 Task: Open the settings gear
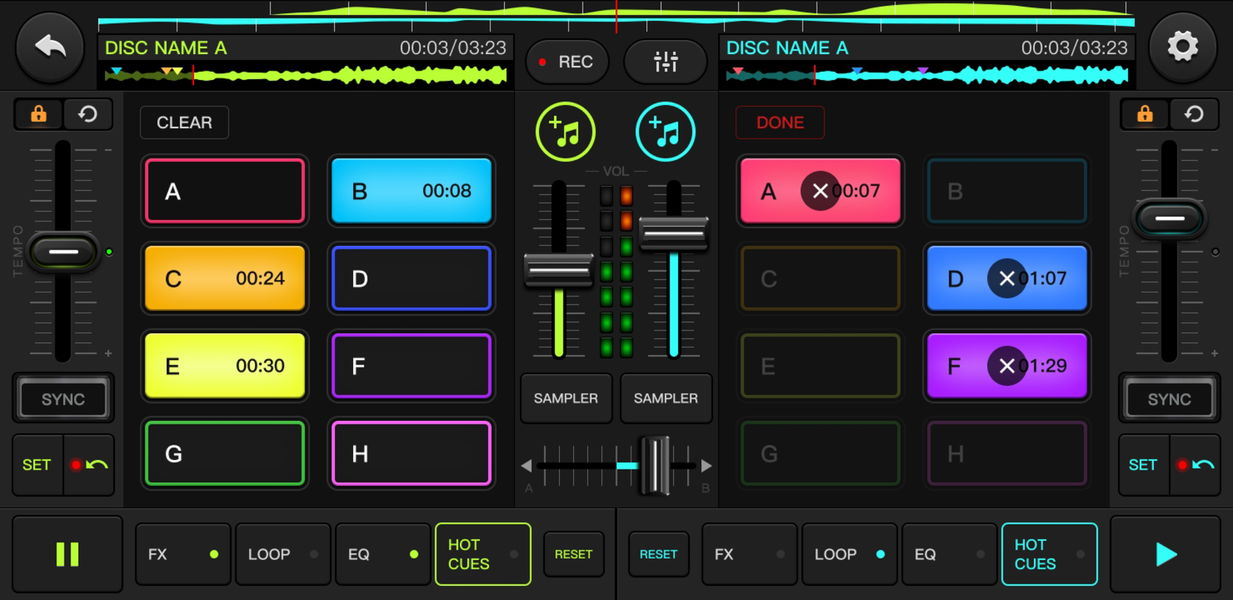1183,47
